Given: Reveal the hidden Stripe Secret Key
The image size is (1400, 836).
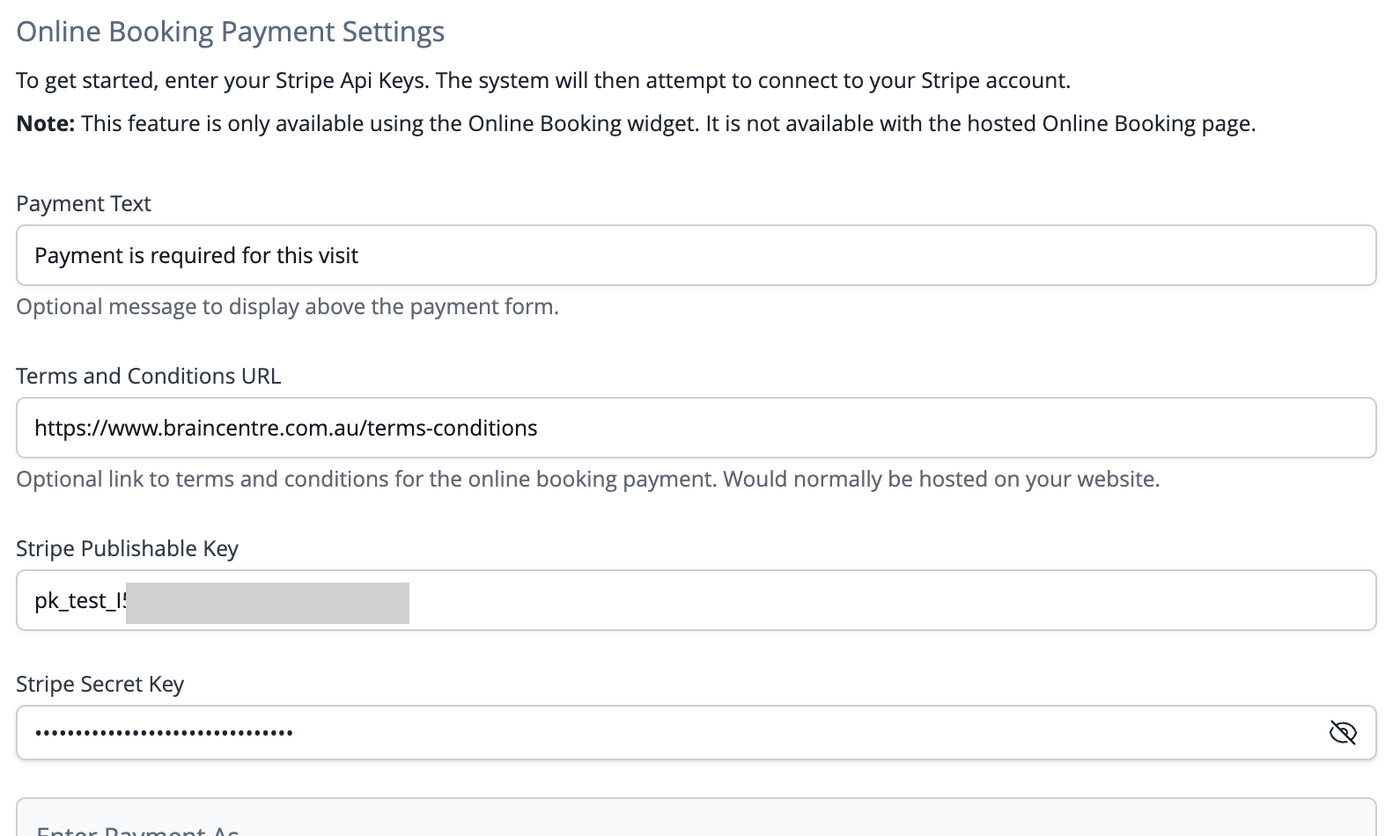Looking at the screenshot, I should point(1342,733).
